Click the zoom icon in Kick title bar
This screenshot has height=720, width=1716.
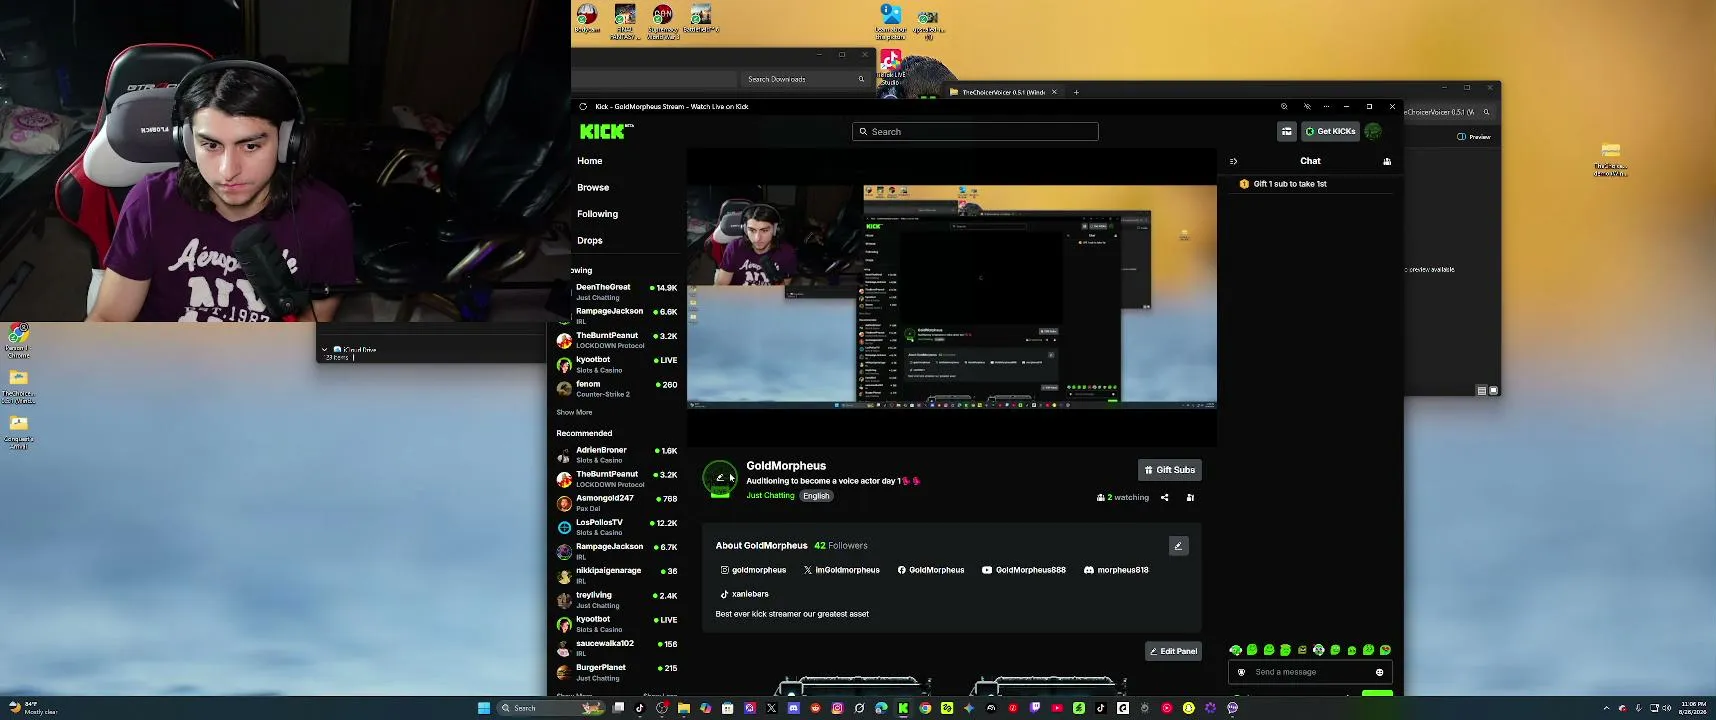(1284, 106)
